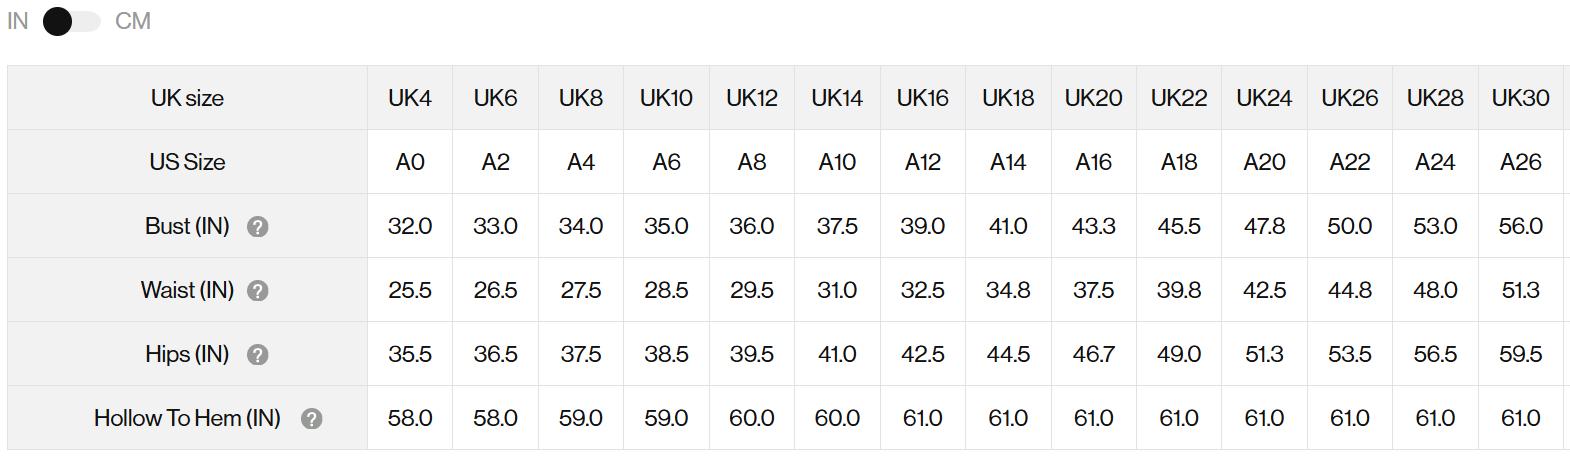Screen dimensions: 1570x456
Task: Click the Bust (IN) row label
Action: click(x=187, y=226)
